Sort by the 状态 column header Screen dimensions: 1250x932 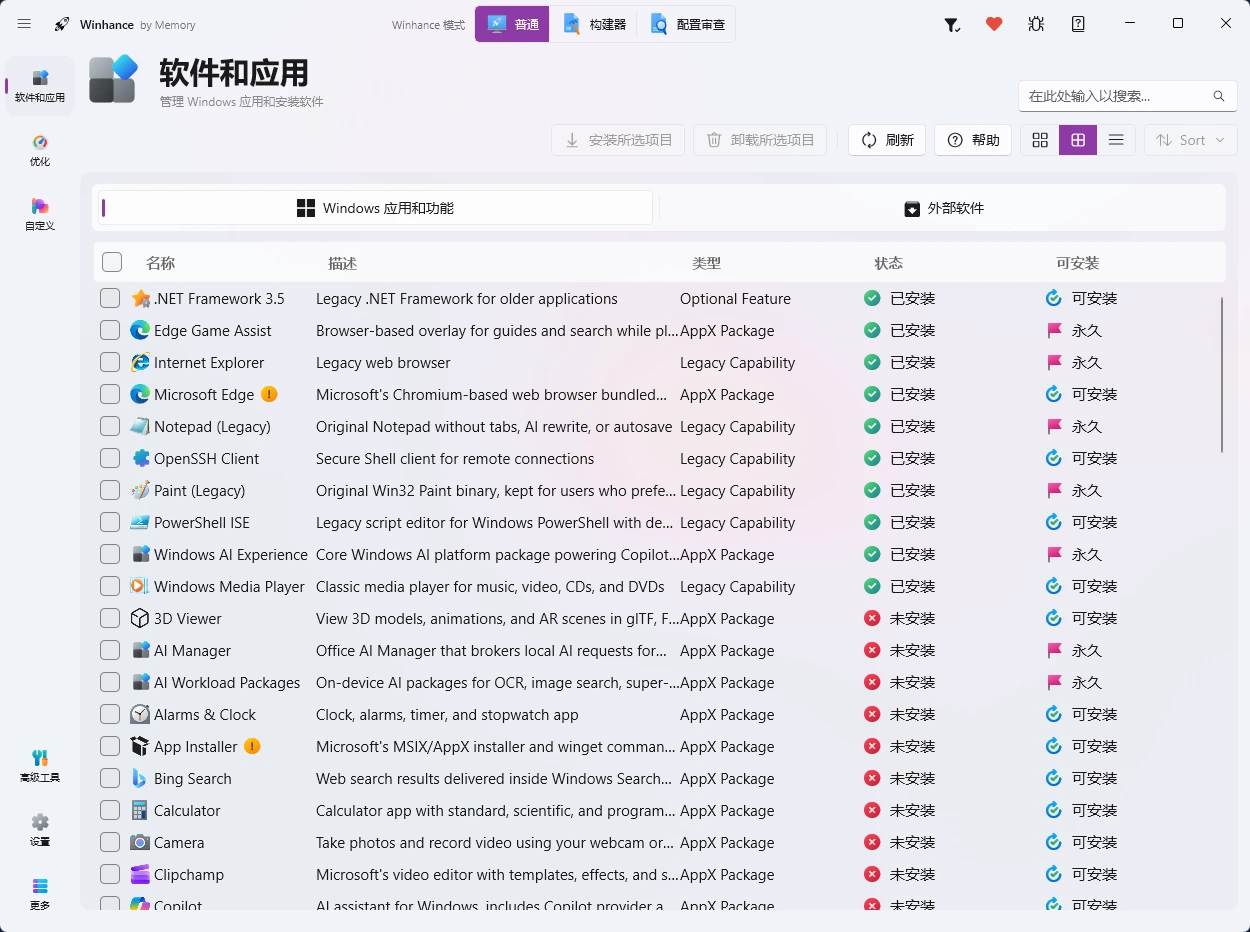tap(888, 263)
